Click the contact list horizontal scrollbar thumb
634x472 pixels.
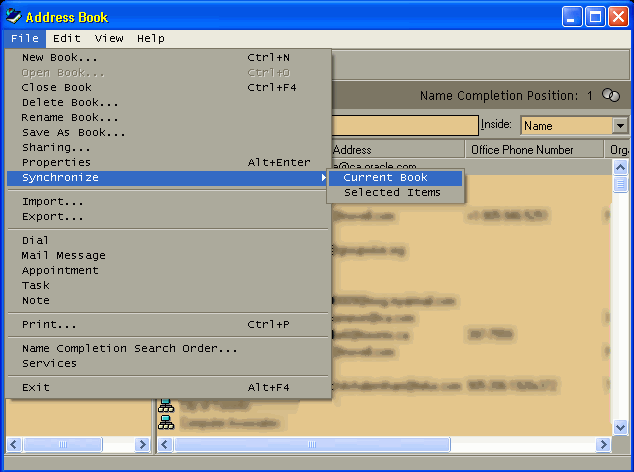312,444
